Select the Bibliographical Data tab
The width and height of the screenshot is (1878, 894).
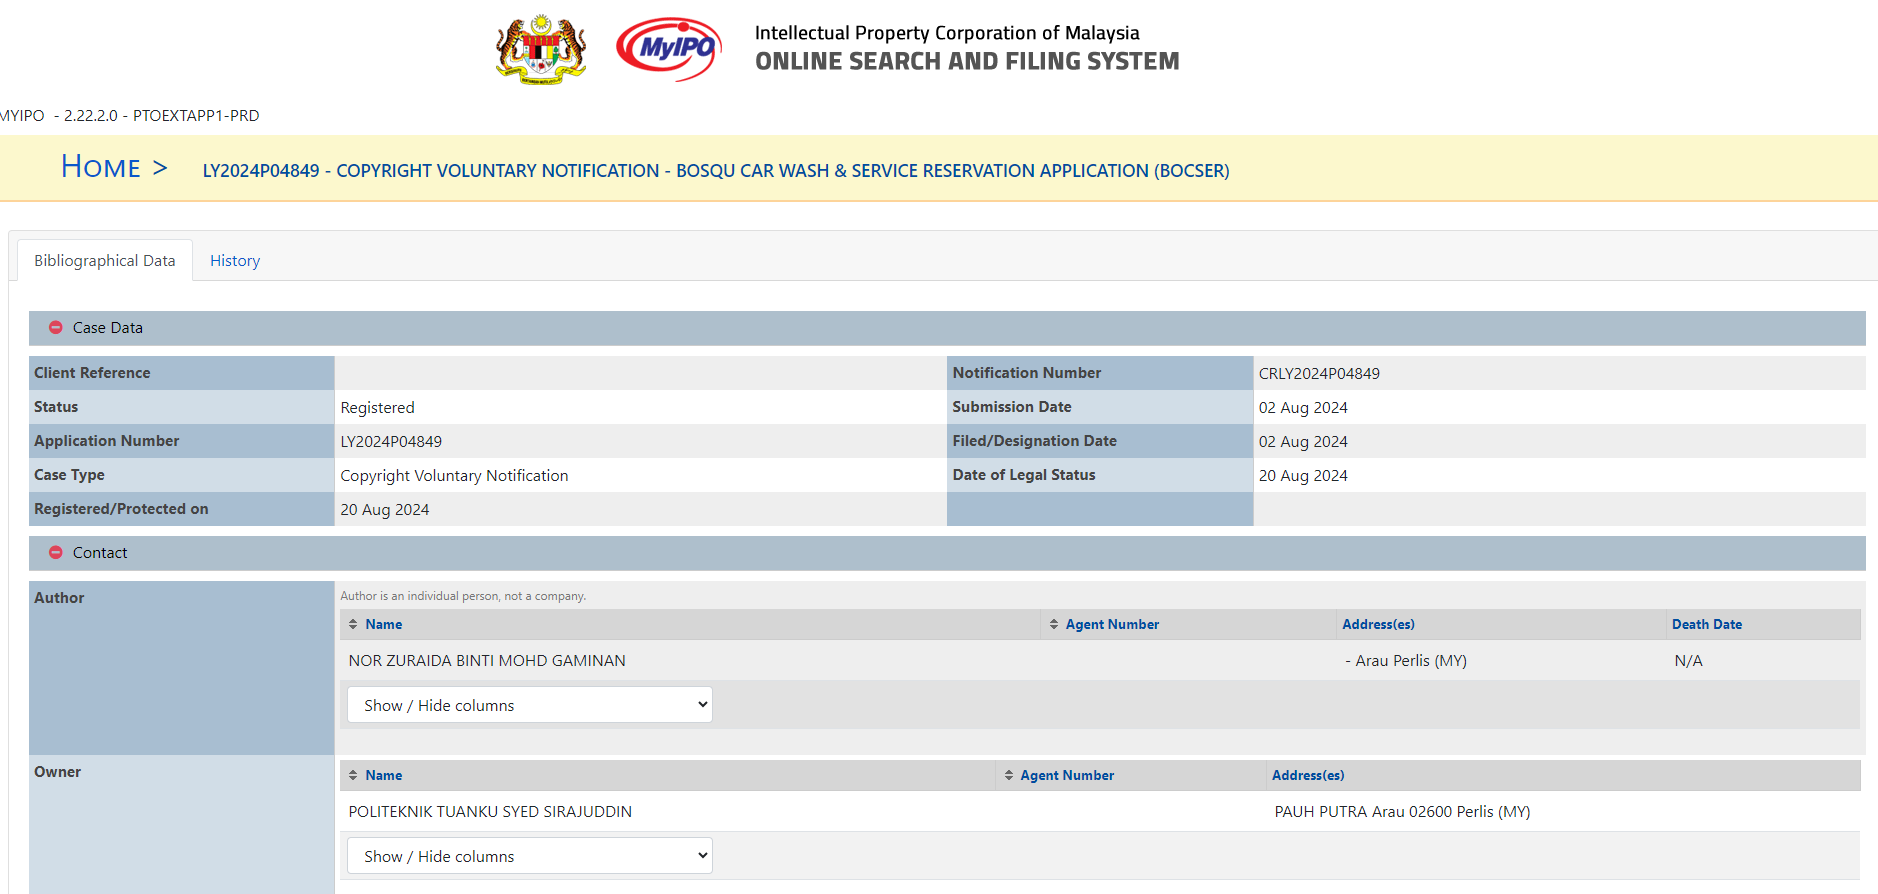105,261
